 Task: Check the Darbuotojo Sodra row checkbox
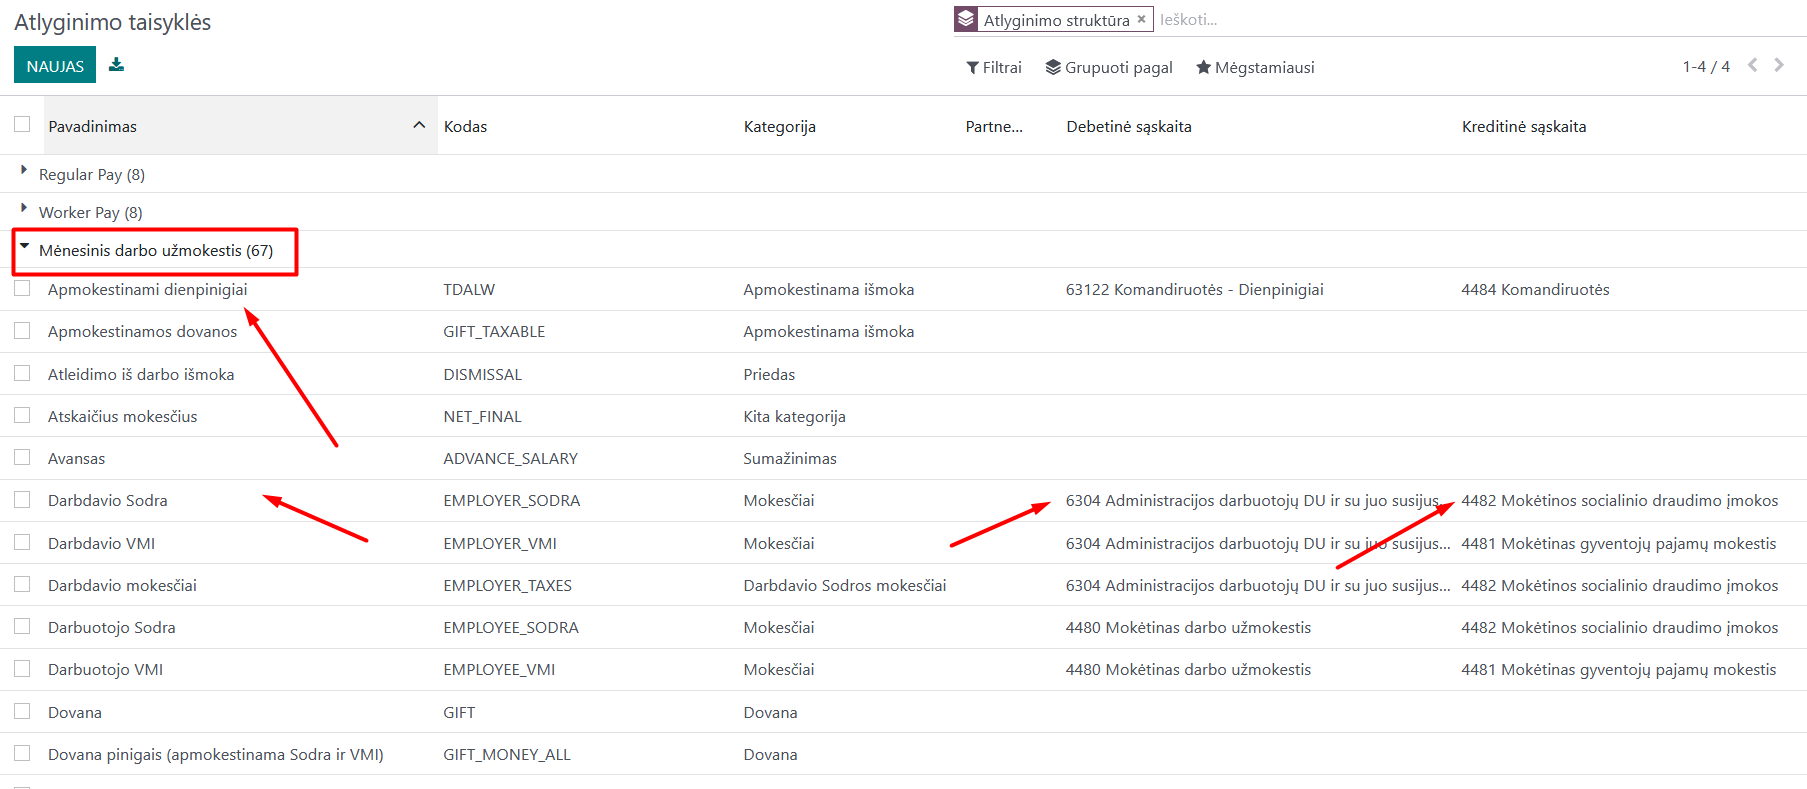pyautogui.click(x=22, y=626)
